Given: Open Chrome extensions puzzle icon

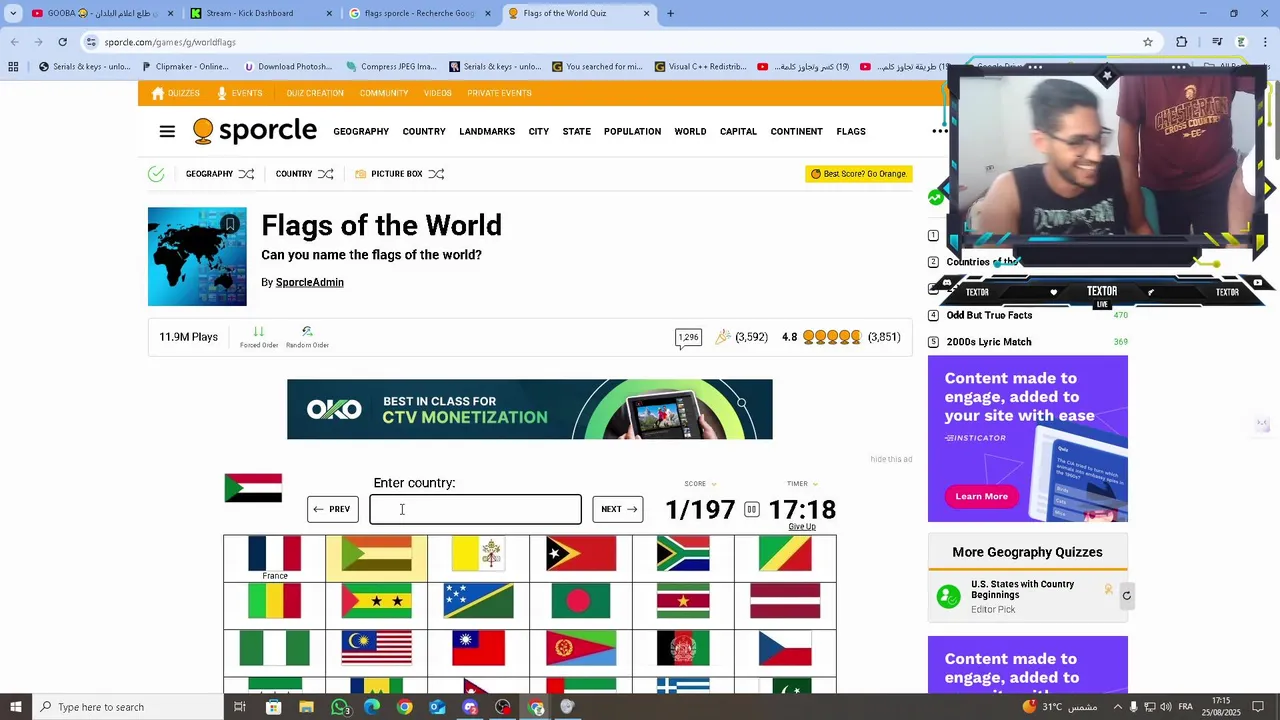Looking at the screenshot, I should [x=1182, y=42].
